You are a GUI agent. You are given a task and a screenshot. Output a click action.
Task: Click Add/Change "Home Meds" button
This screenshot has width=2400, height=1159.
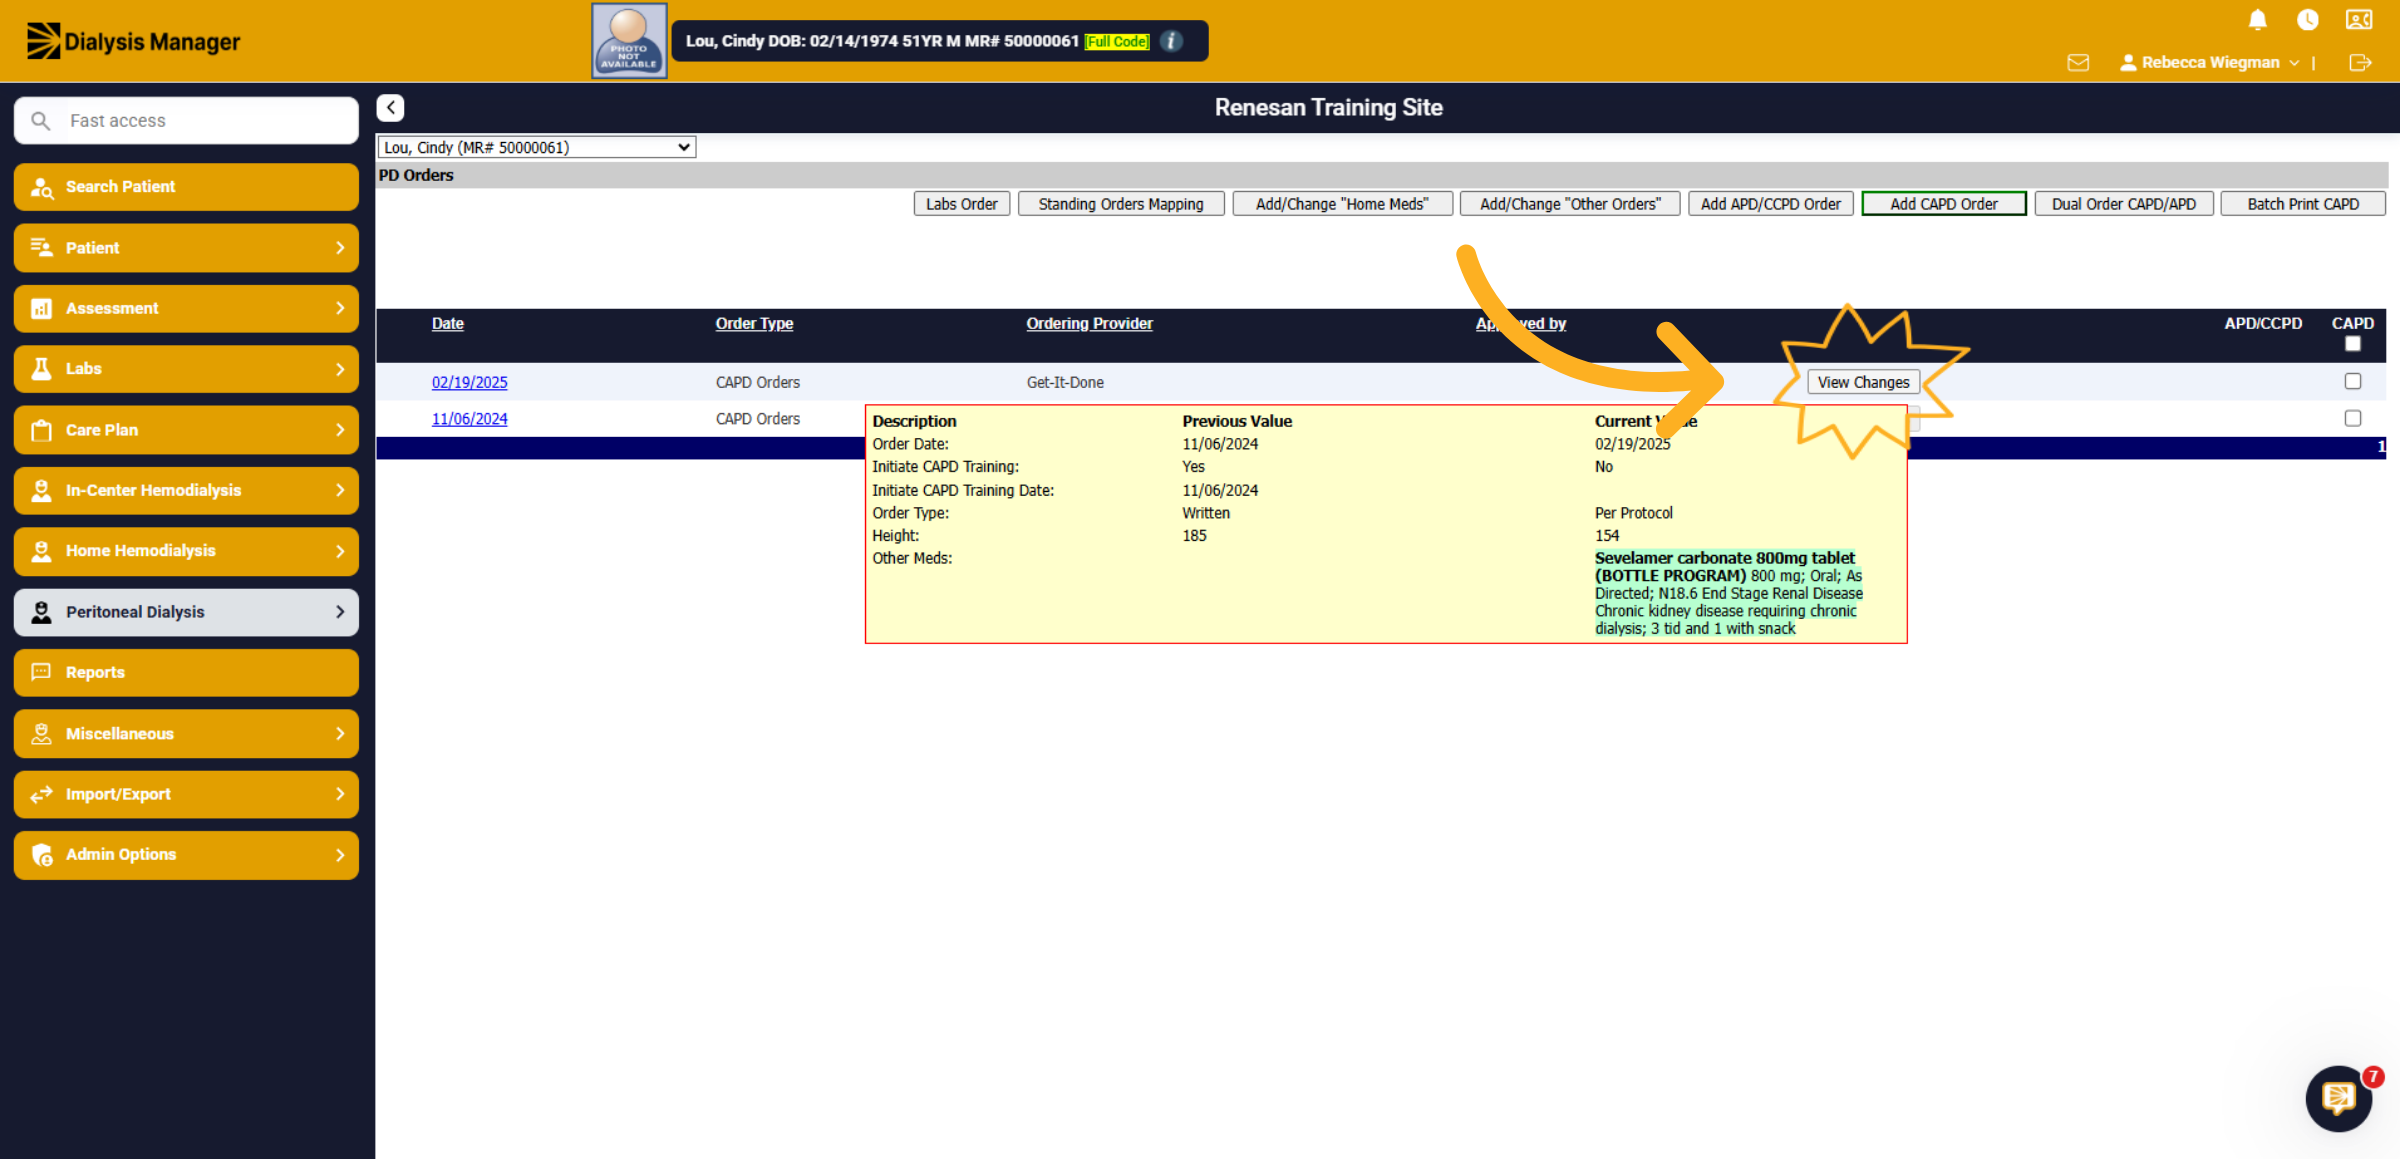point(1342,204)
